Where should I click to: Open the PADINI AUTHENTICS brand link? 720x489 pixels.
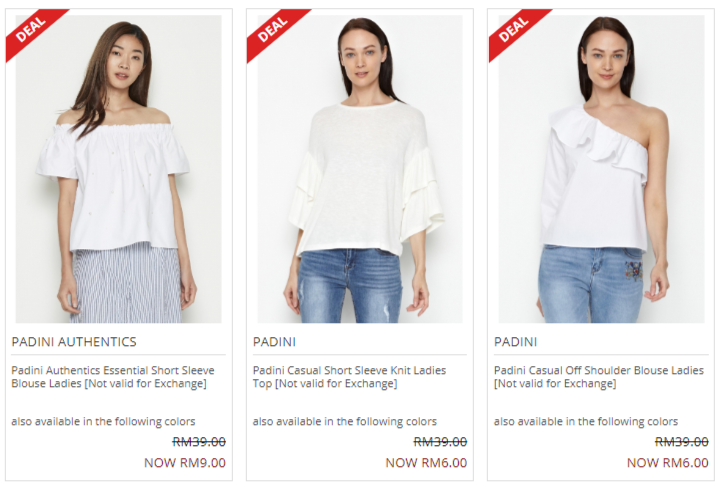(x=74, y=342)
